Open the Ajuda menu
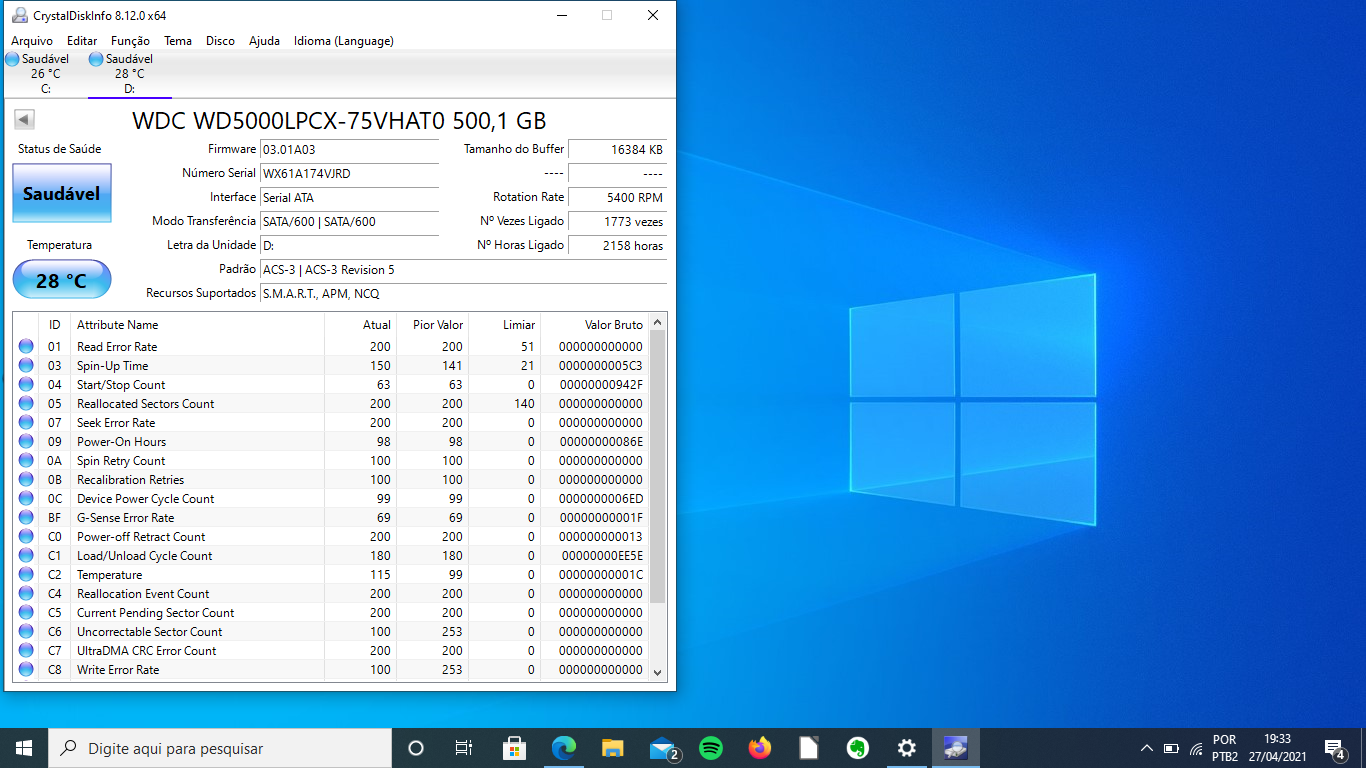 click(264, 41)
